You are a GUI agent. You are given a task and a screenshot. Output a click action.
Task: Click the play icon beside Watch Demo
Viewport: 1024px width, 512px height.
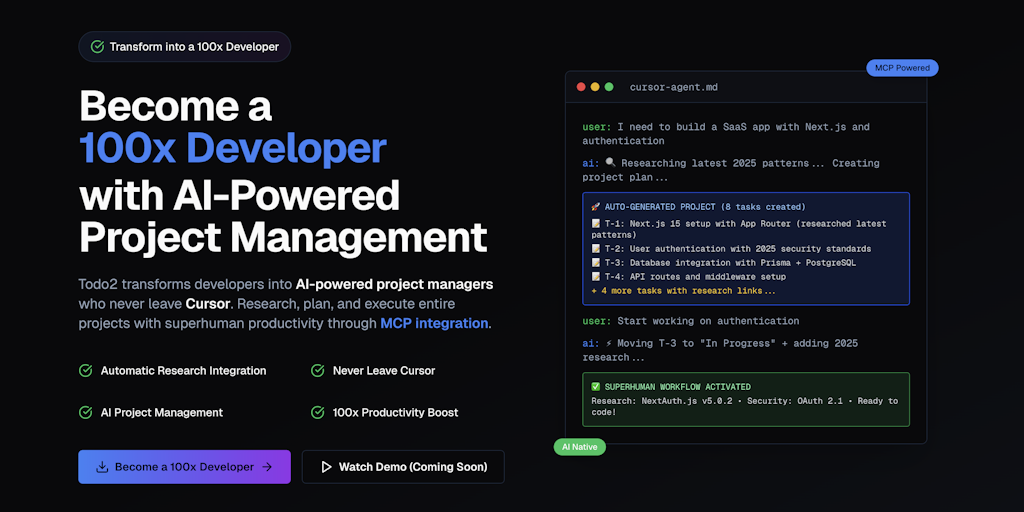click(x=327, y=467)
